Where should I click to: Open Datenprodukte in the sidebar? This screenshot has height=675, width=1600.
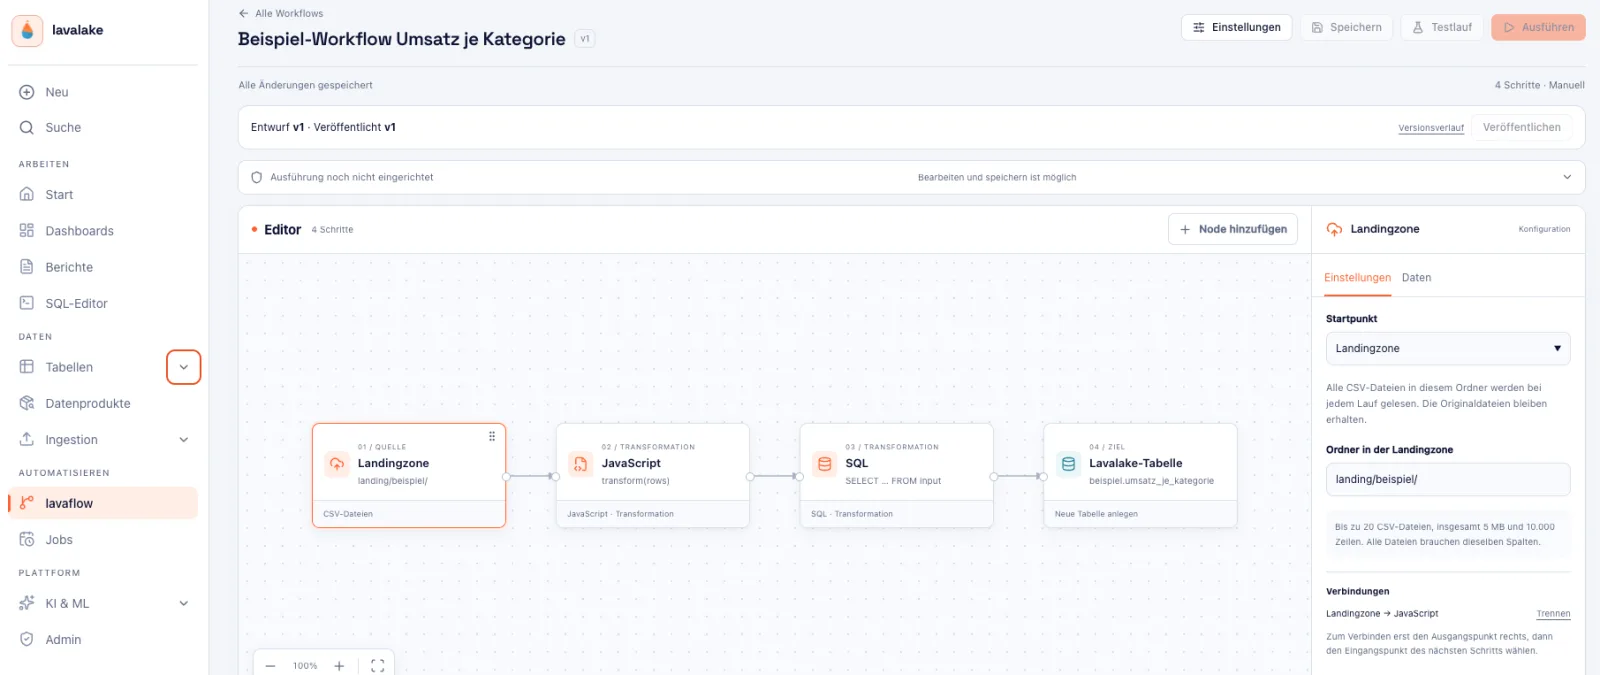103,403
